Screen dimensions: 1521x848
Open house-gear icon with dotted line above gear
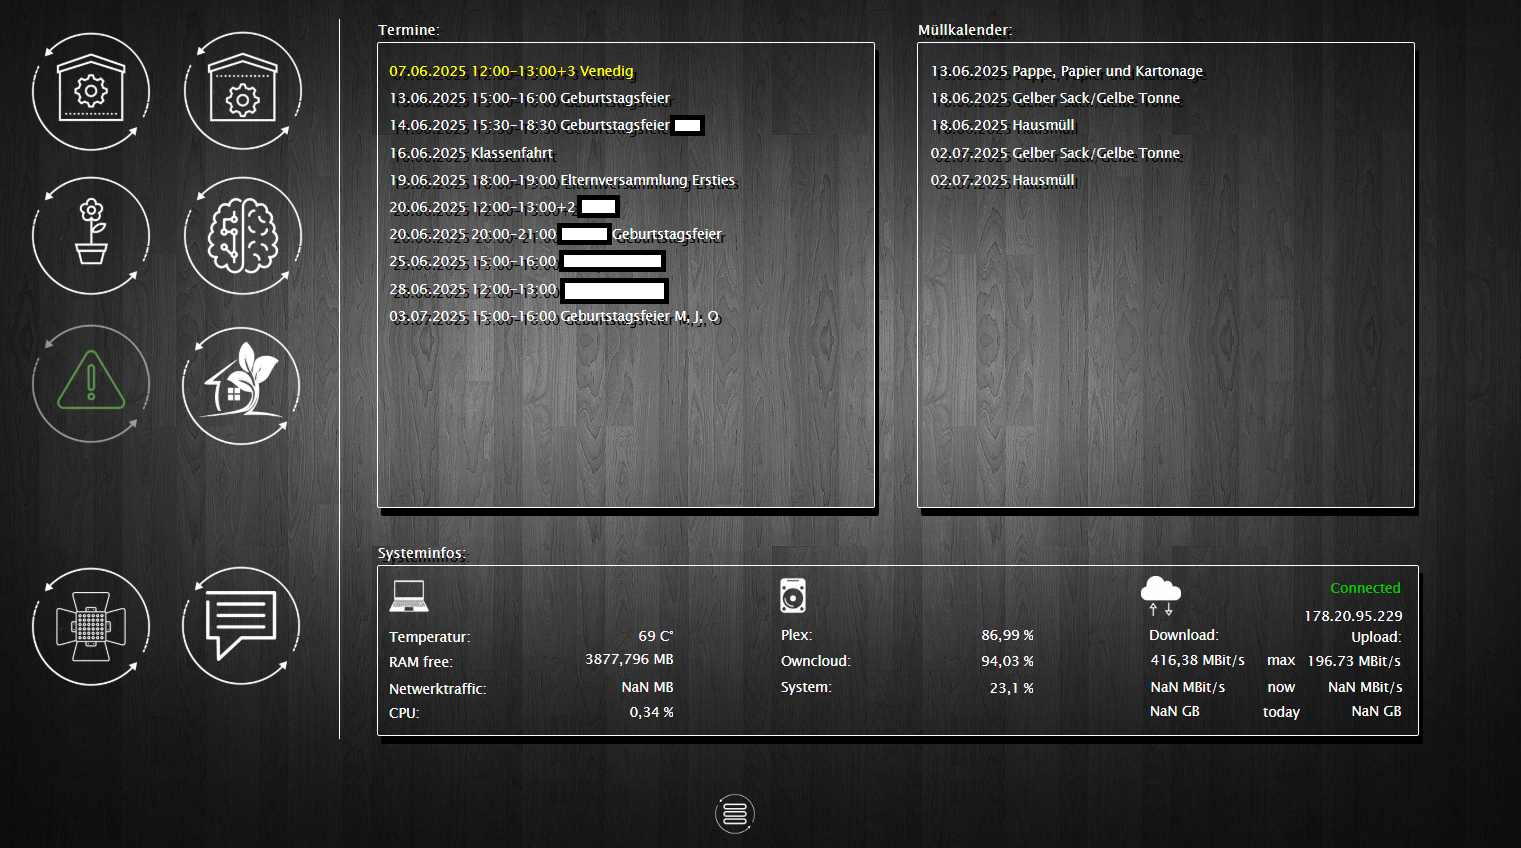click(242, 92)
